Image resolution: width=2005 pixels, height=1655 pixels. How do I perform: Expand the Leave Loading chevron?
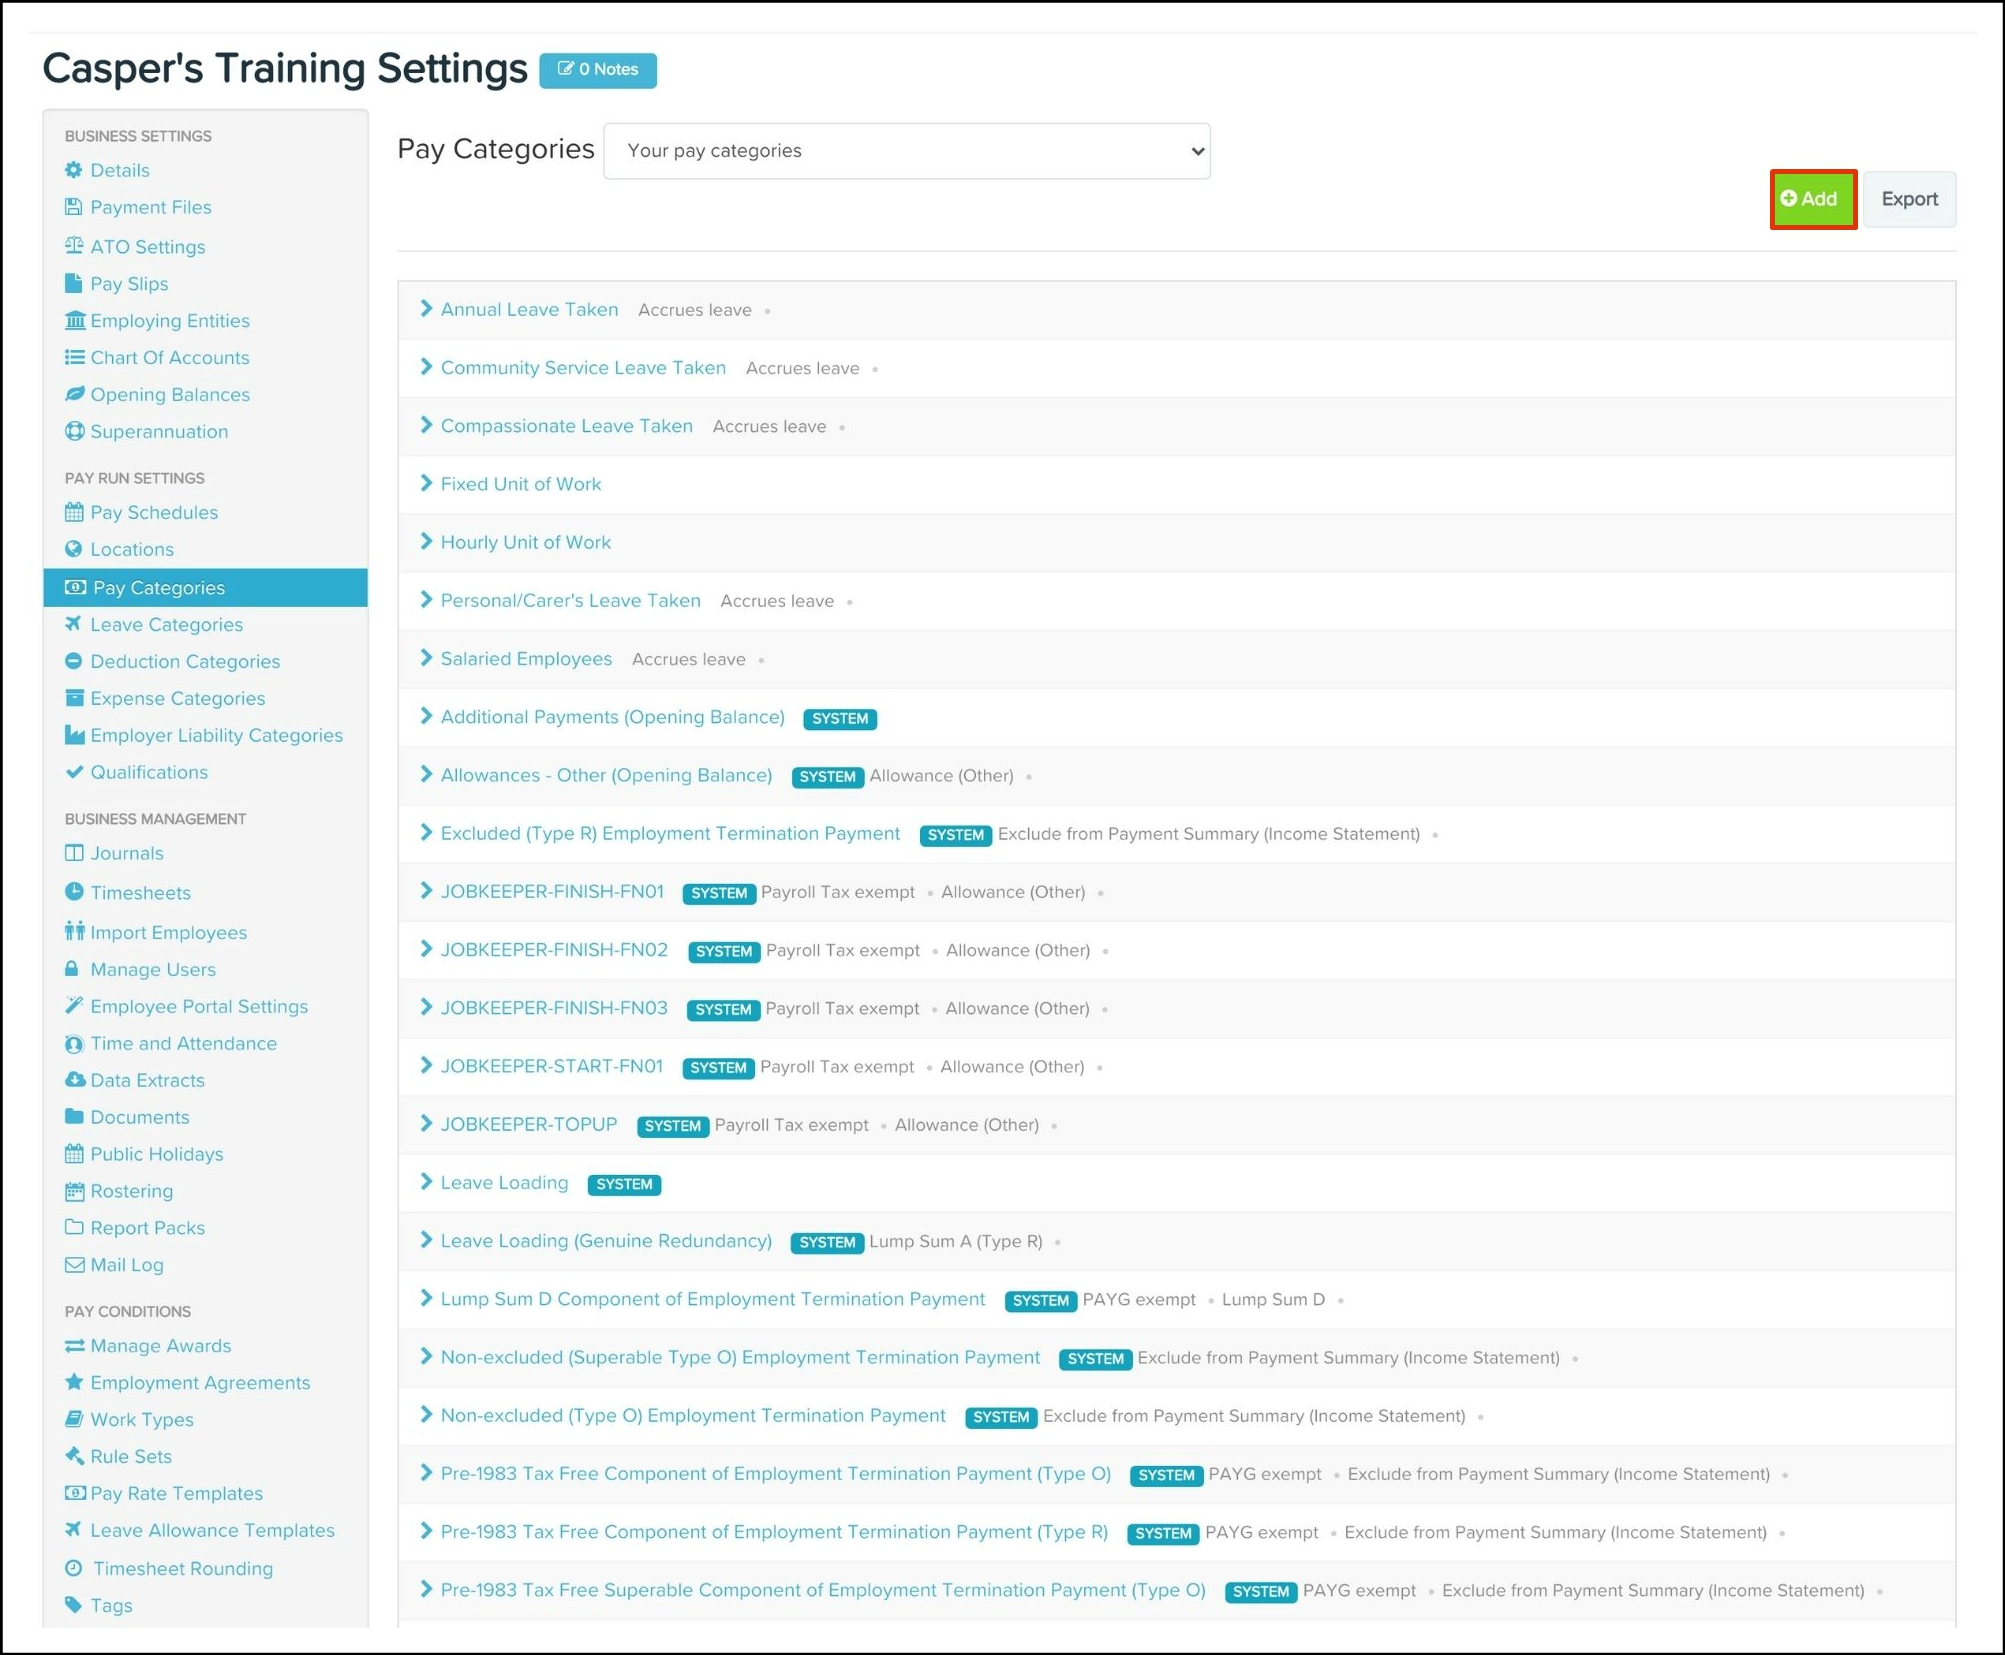pos(427,1182)
